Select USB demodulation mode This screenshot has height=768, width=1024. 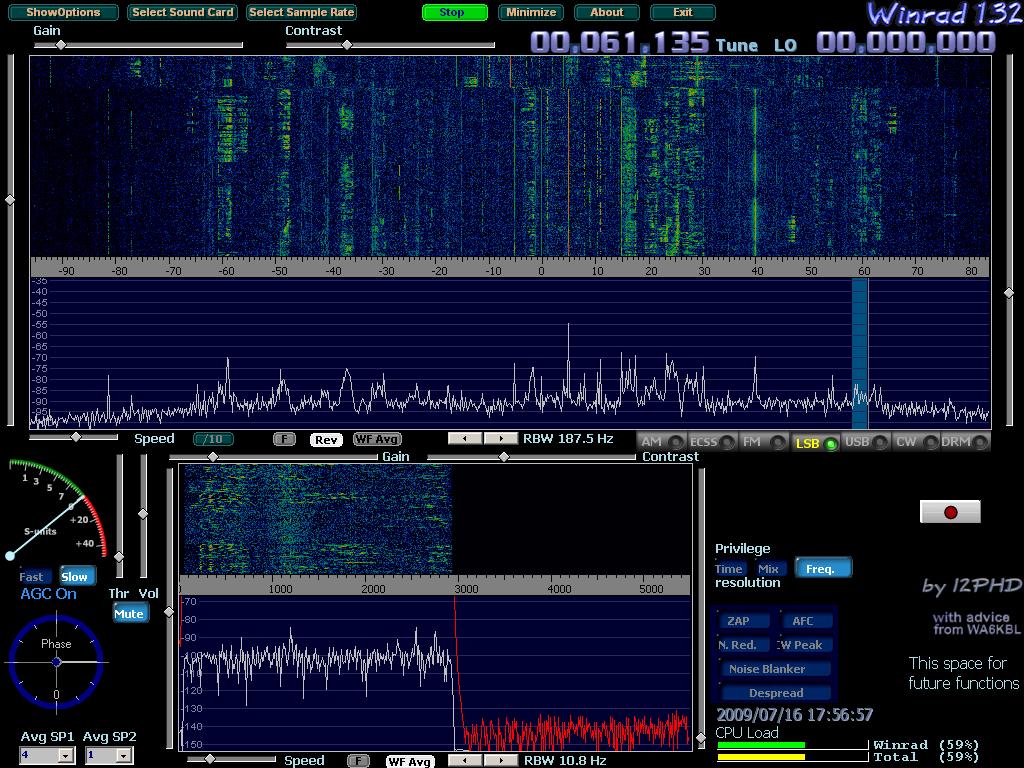(865, 442)
